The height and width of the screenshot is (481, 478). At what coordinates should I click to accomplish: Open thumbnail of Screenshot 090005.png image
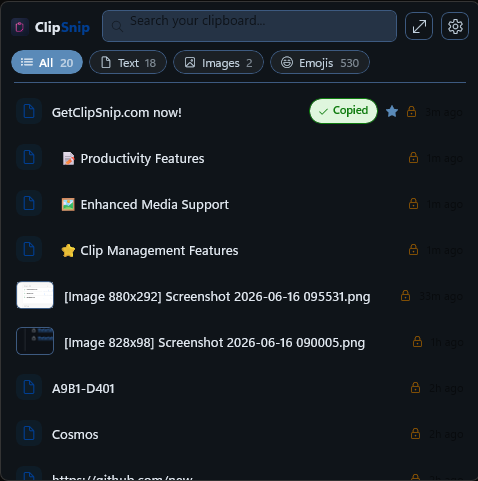click(35, 341)
